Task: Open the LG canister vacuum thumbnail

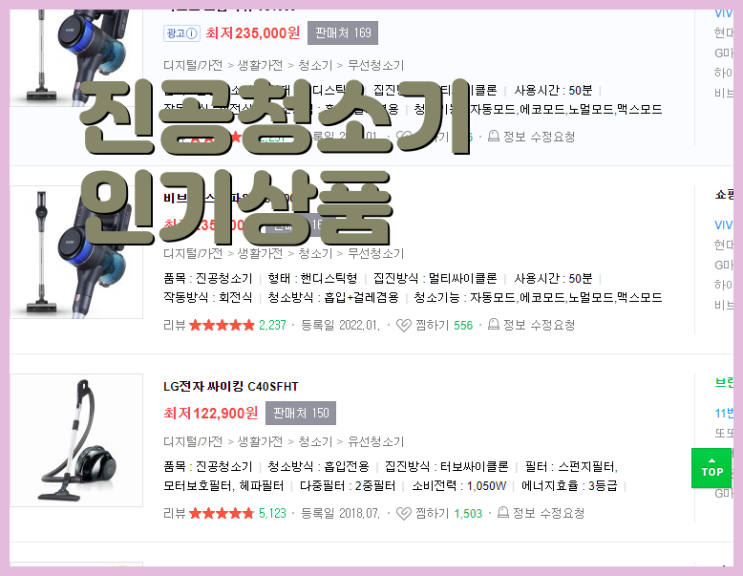Action: pos(76,440)
